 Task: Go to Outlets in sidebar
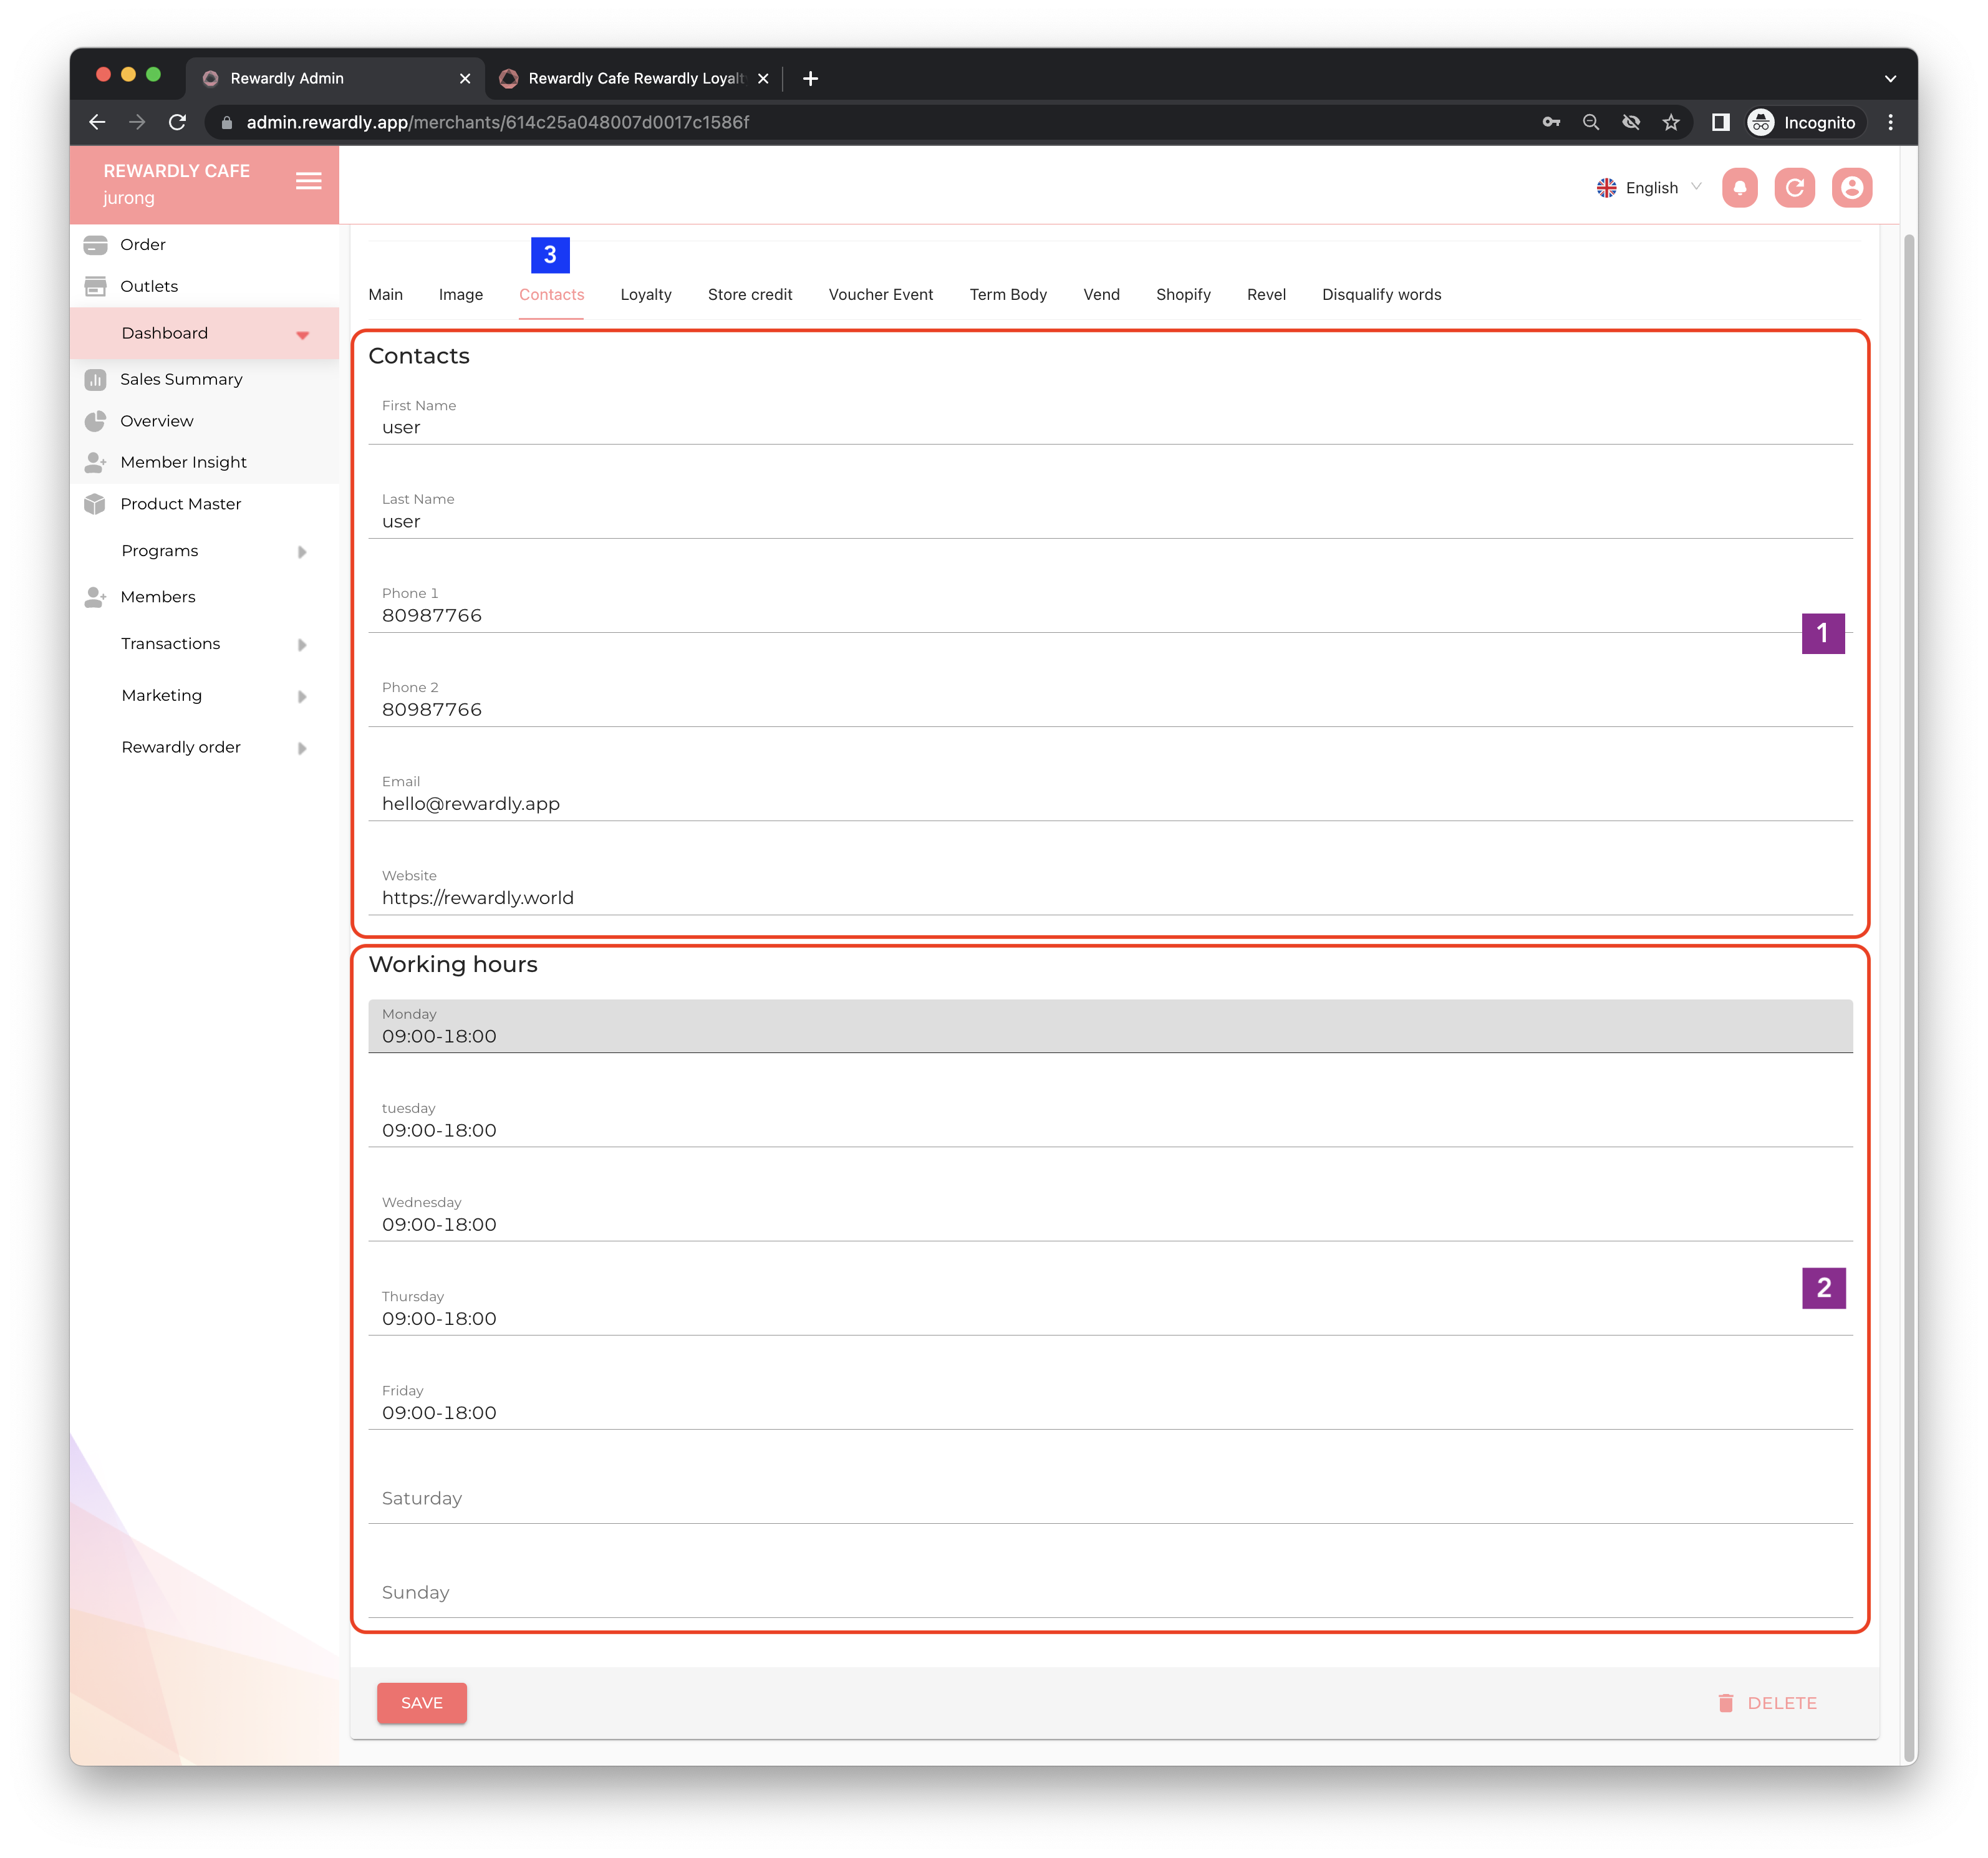click(x=204, y=287)
